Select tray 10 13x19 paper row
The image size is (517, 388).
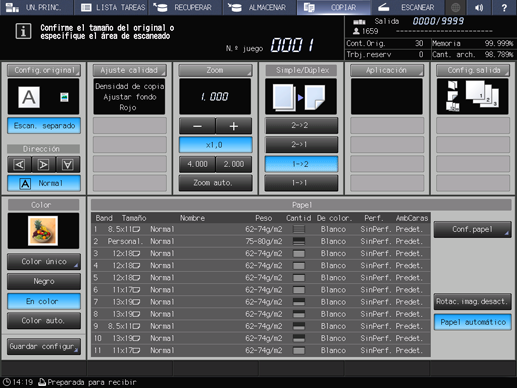tap(261, 338)
